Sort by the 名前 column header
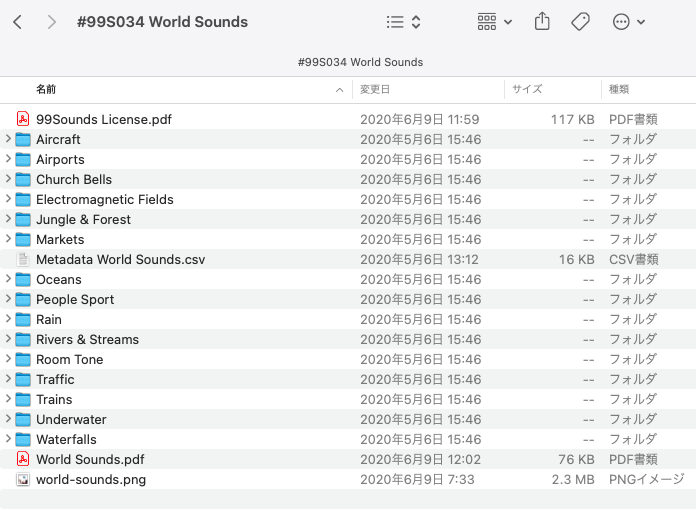Image resolution: width=696 pixels, height=510 pixels. [x=46, y=89]
